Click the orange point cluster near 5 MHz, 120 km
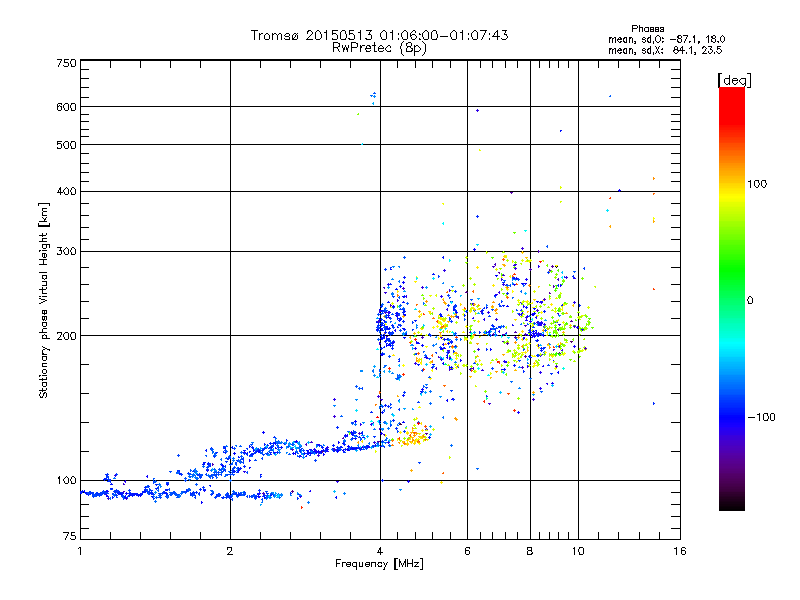The height and width of the screenshot is (600, 800). point(414,436)
